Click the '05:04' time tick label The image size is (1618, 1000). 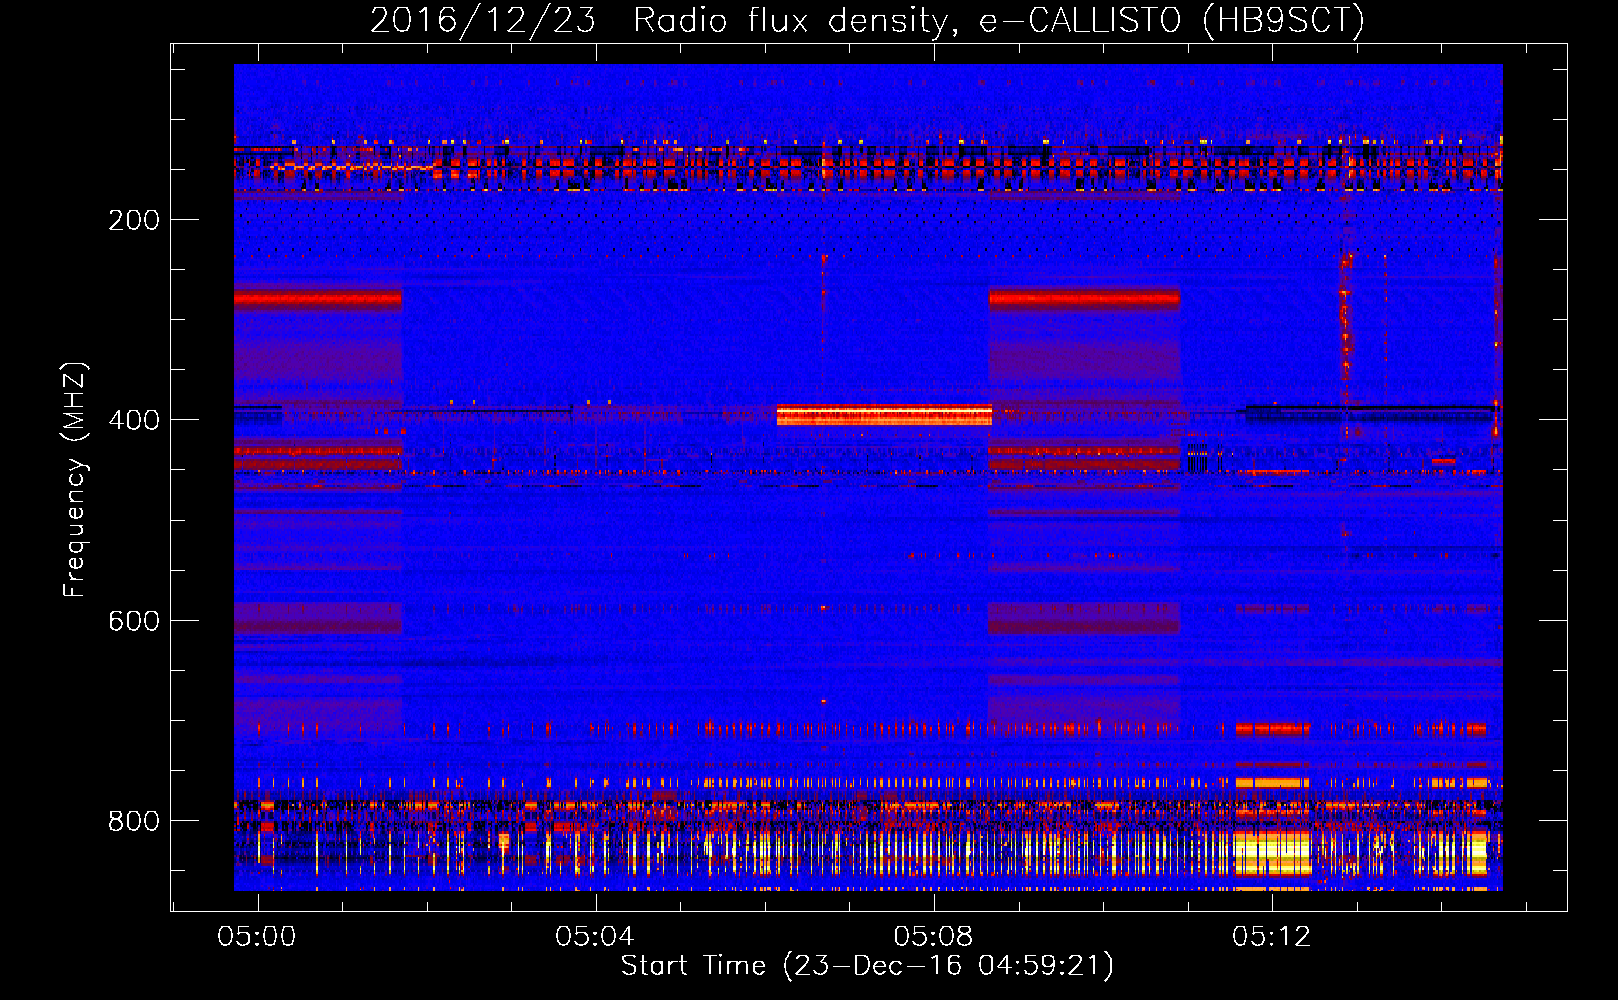point(595,937)
